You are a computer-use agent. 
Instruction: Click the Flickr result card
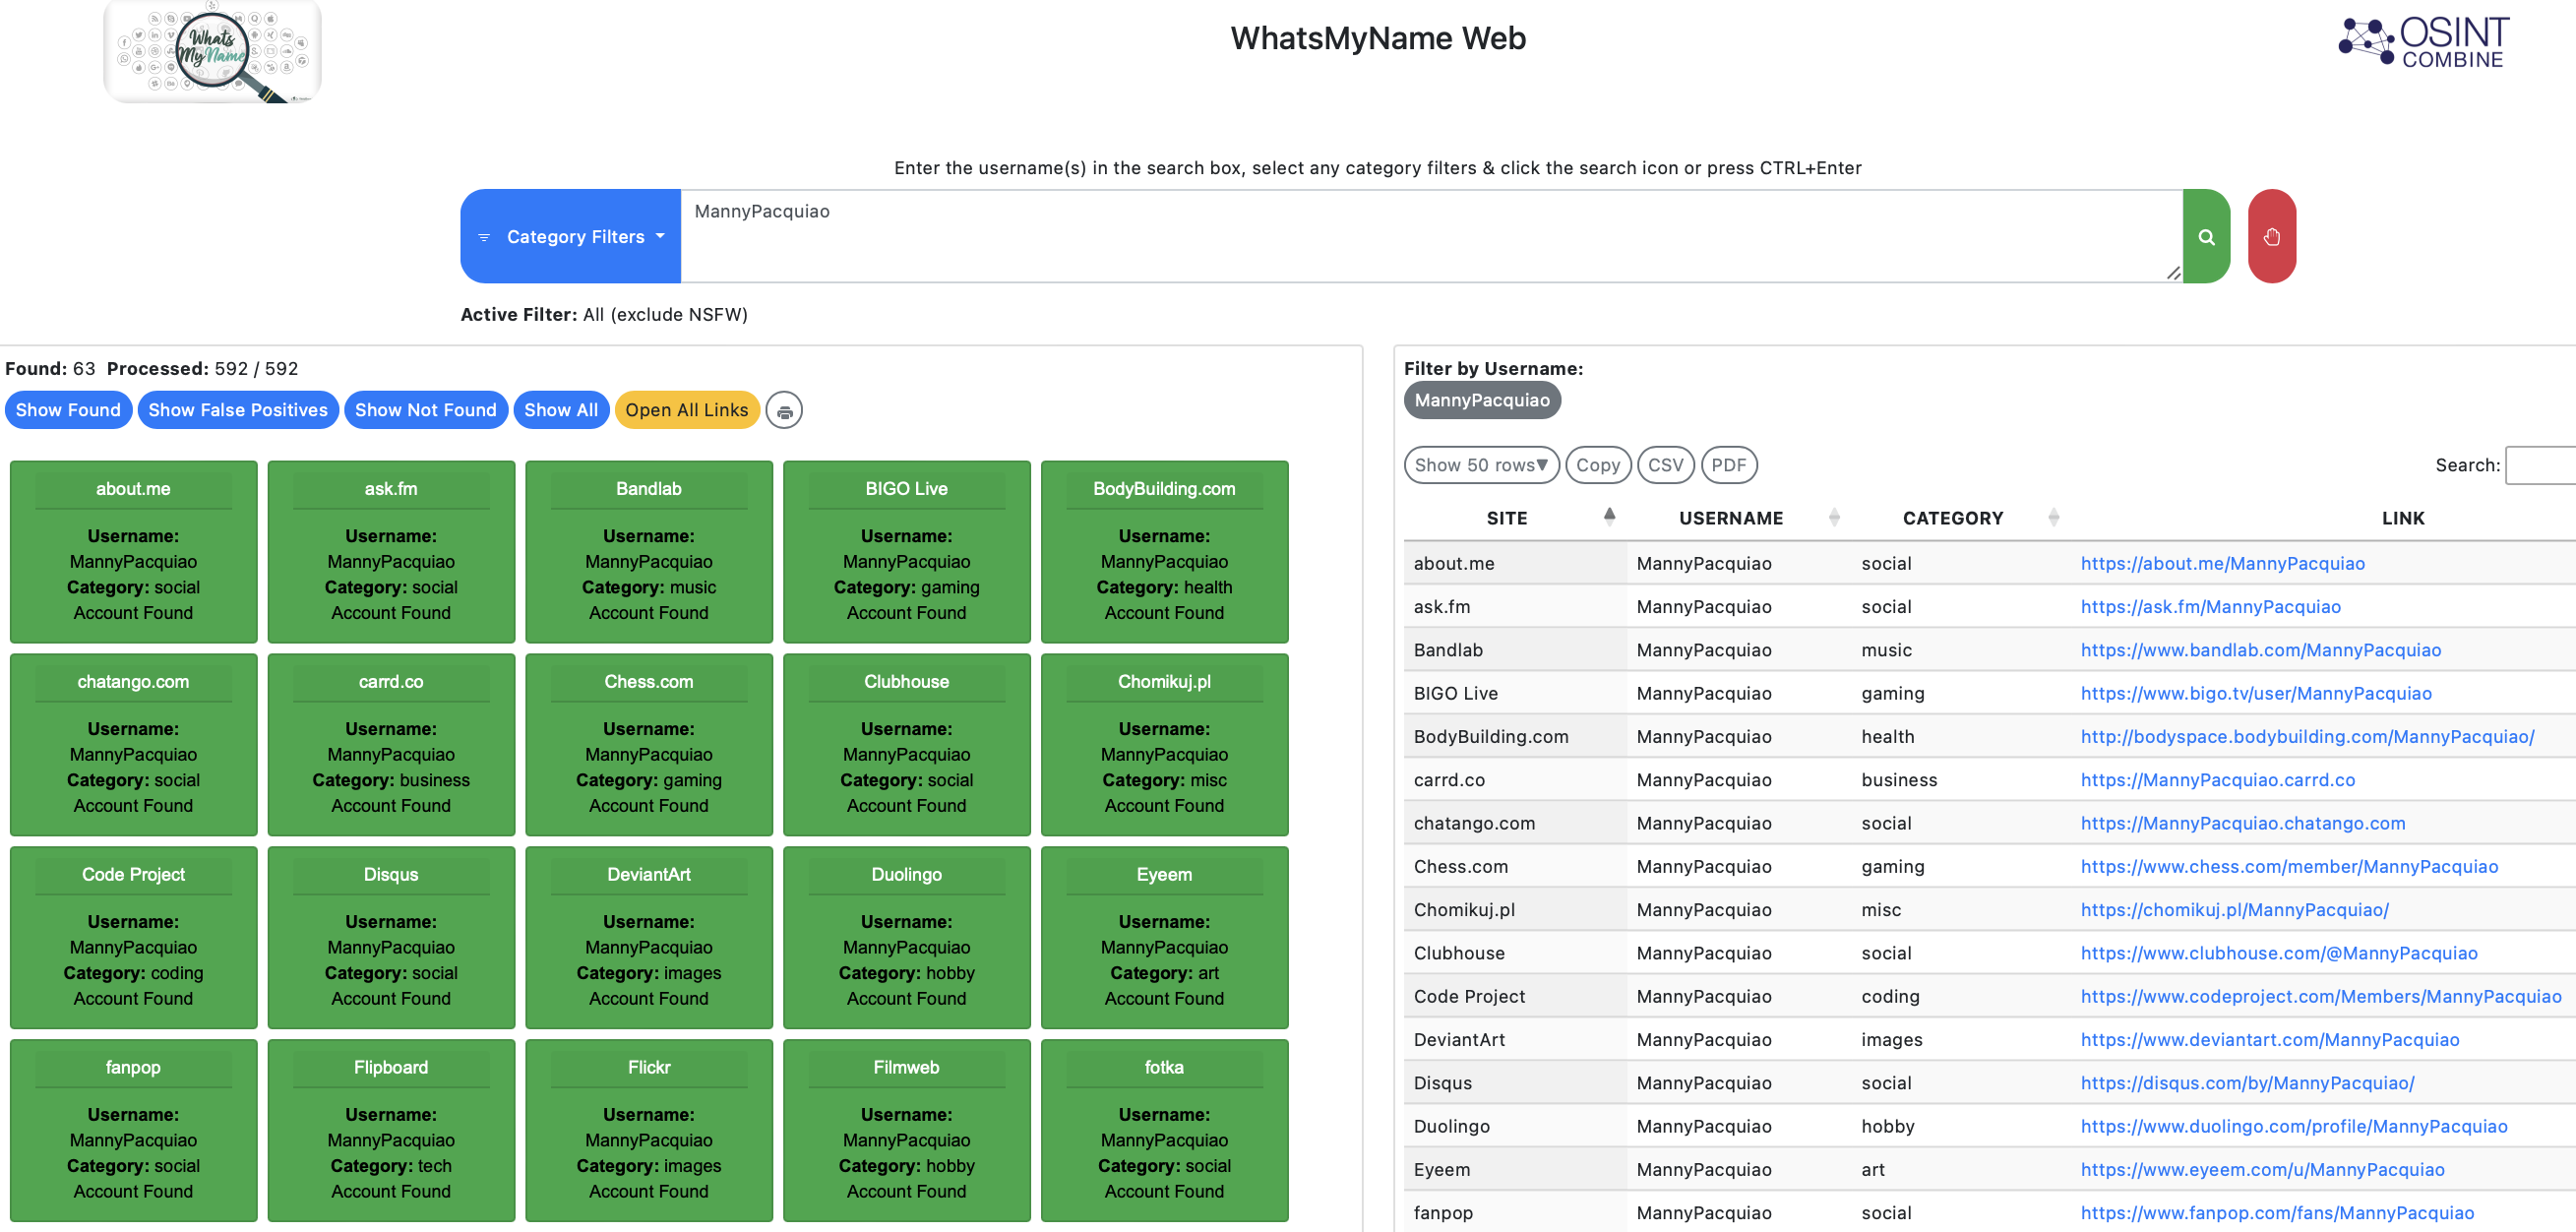(649, 1131)
